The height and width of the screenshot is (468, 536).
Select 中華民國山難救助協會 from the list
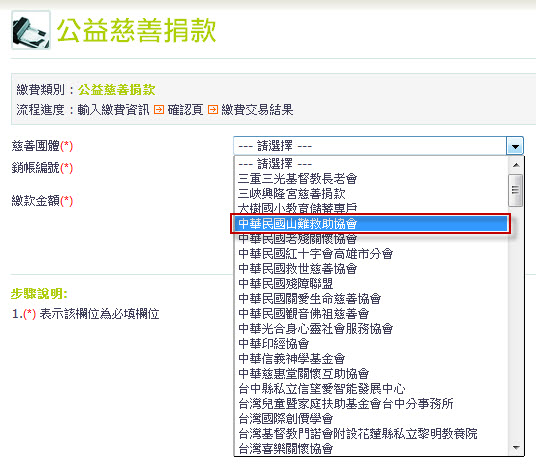pos(371,224)
